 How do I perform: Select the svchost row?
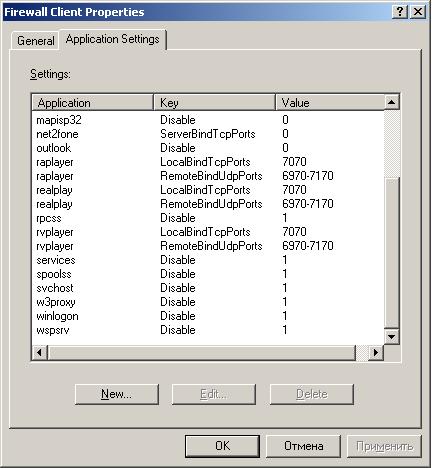click(208, 288)
